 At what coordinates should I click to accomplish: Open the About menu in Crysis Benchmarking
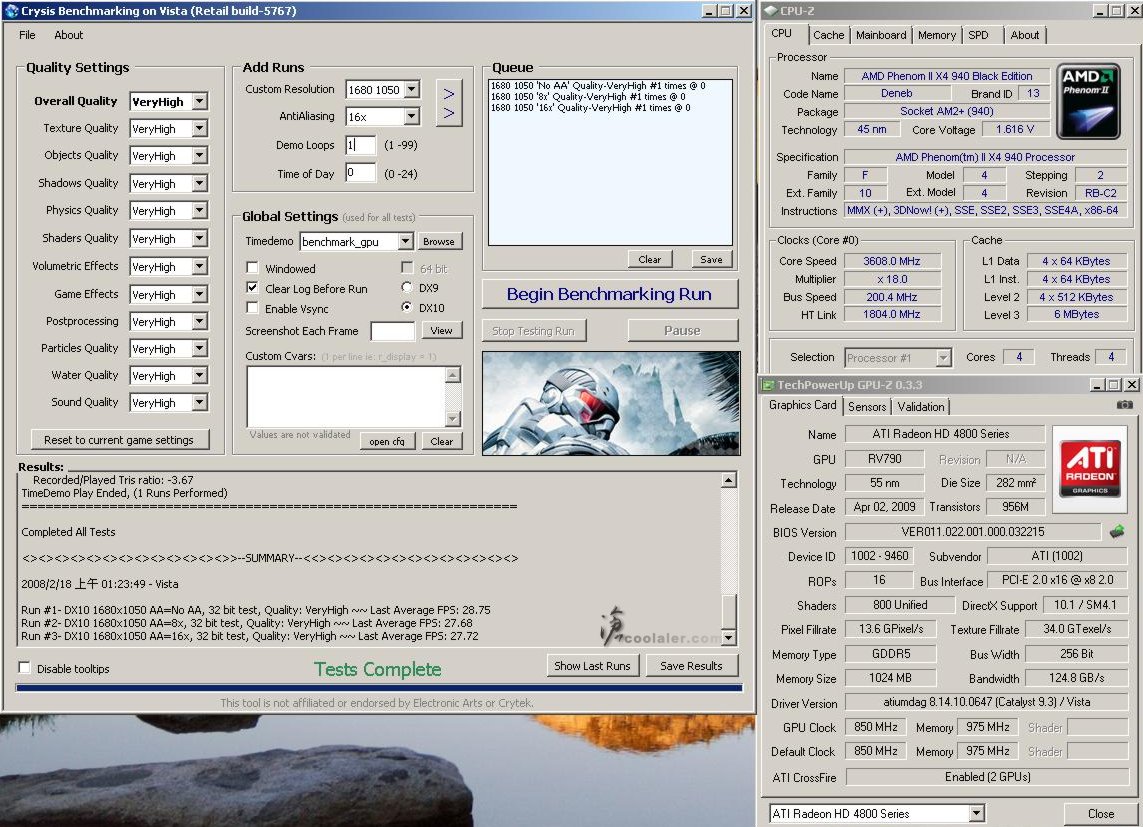coord(69,35)
